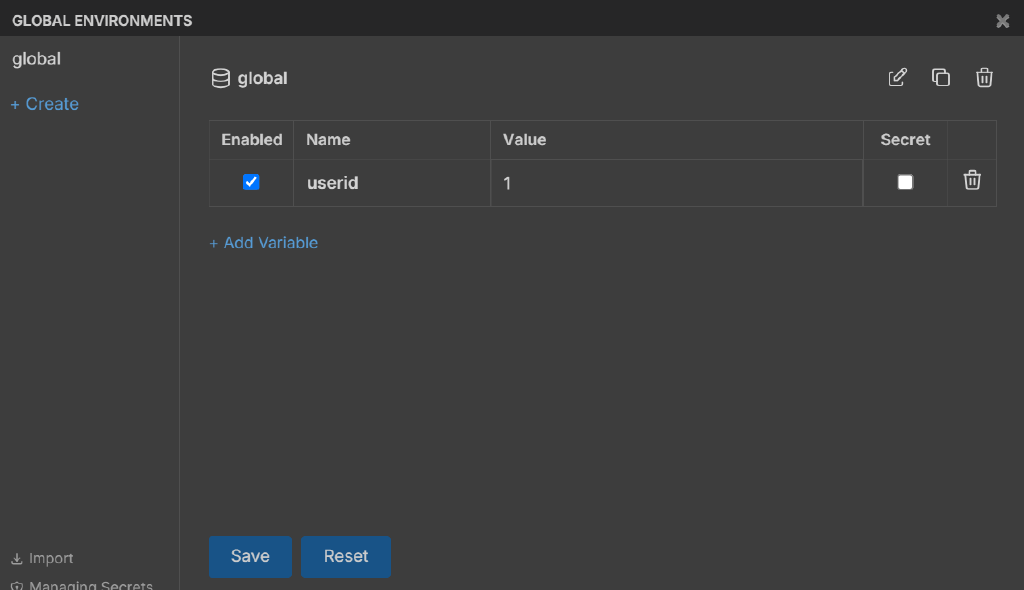Disable the userid variable Enabled checkbox
The height and width of the screenshot is (590, 1024).
pyautogui.click(x=251, y=182)
